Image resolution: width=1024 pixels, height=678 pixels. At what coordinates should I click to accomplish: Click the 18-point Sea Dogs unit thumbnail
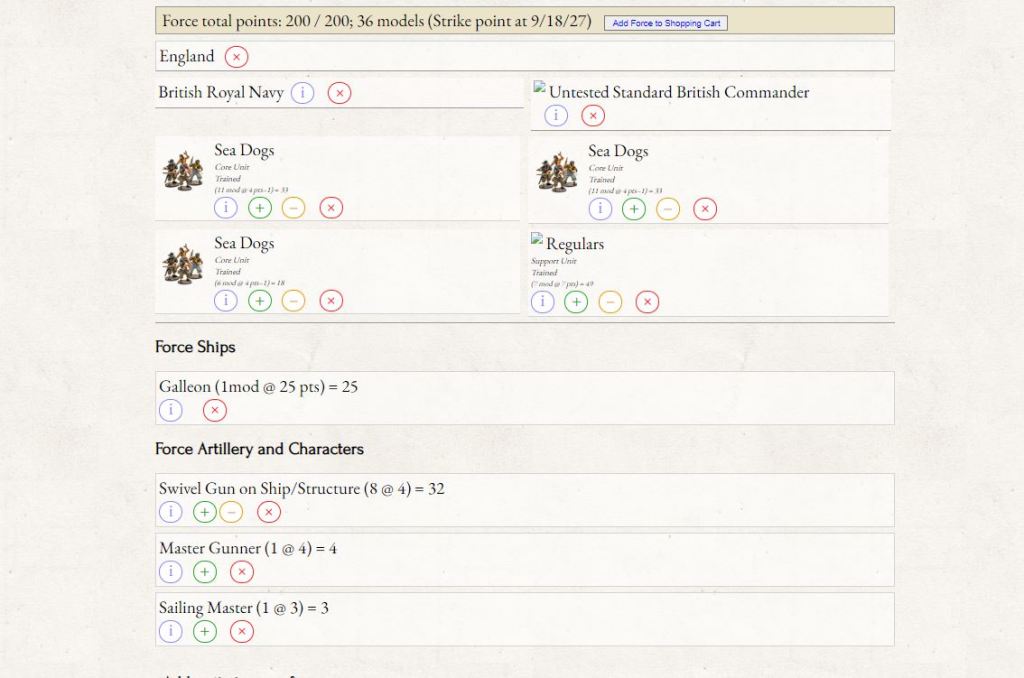click(183, 265)
